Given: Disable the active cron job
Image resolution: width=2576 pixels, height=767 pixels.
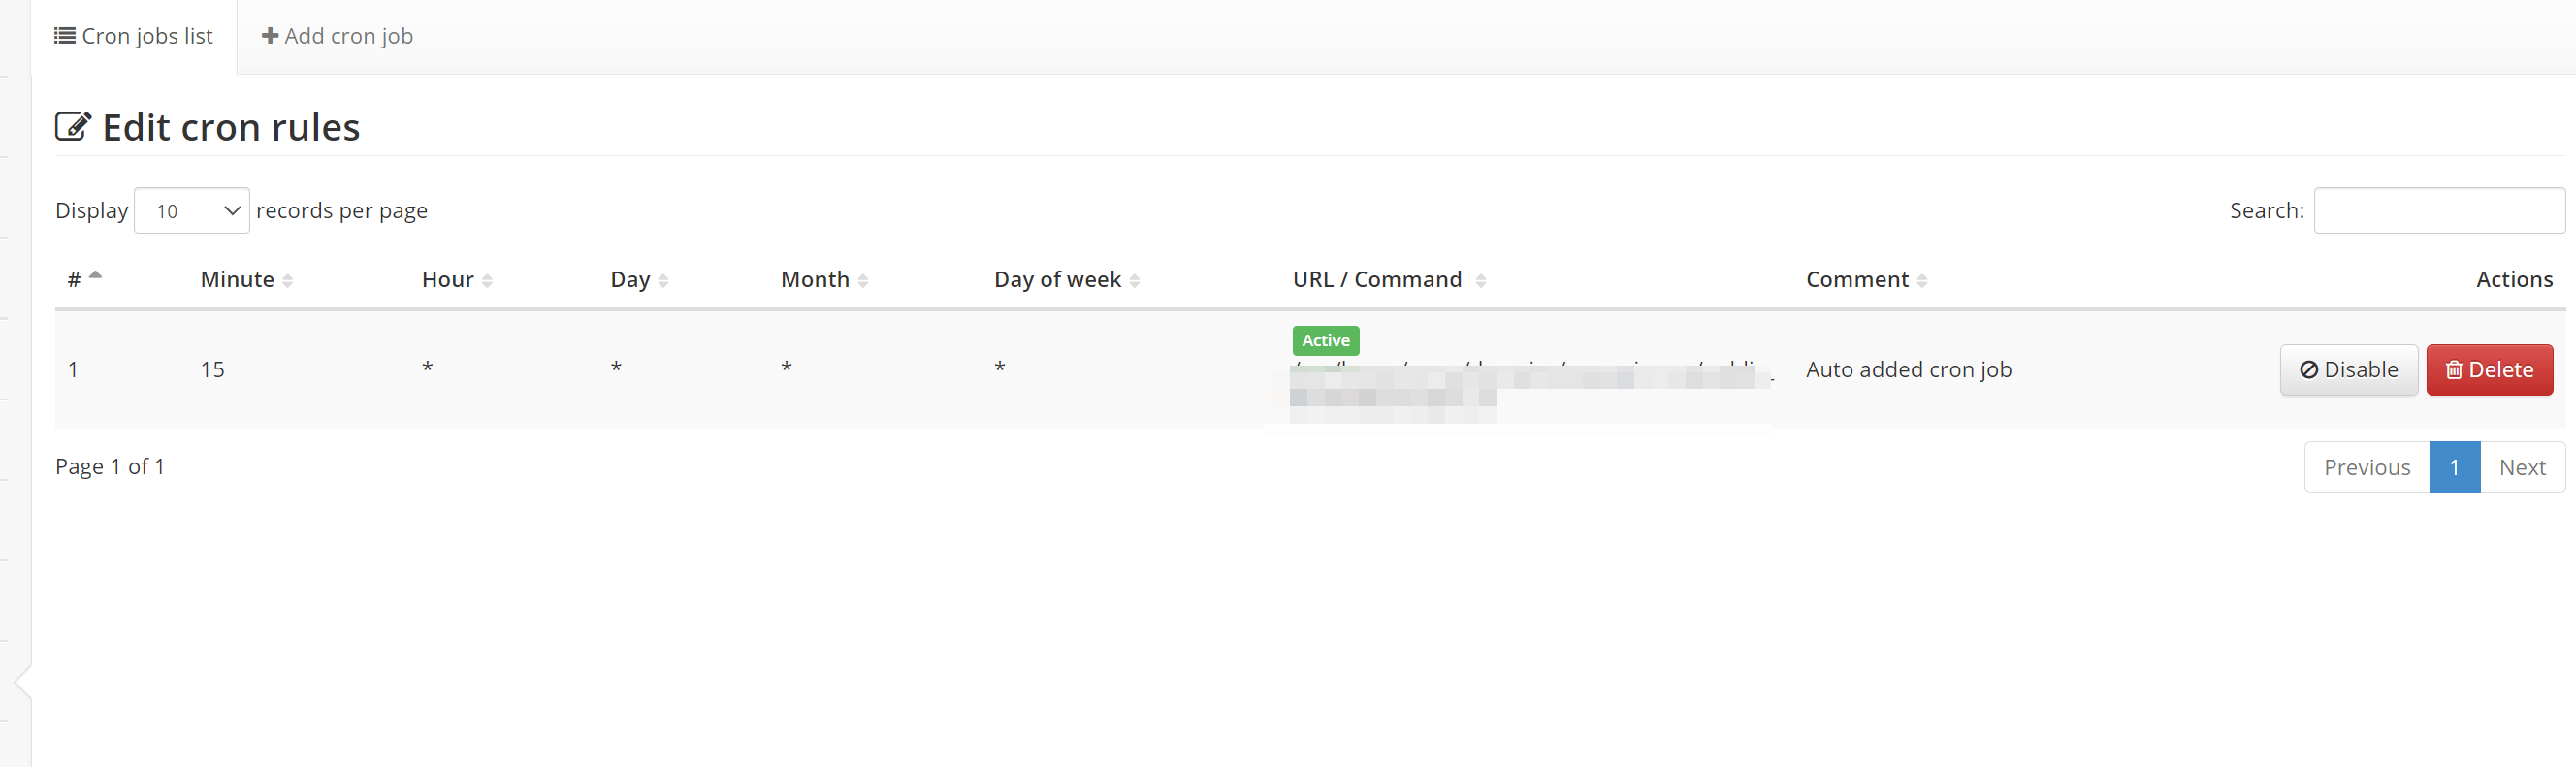Looking at the screenshot, I should [2348, 370].
